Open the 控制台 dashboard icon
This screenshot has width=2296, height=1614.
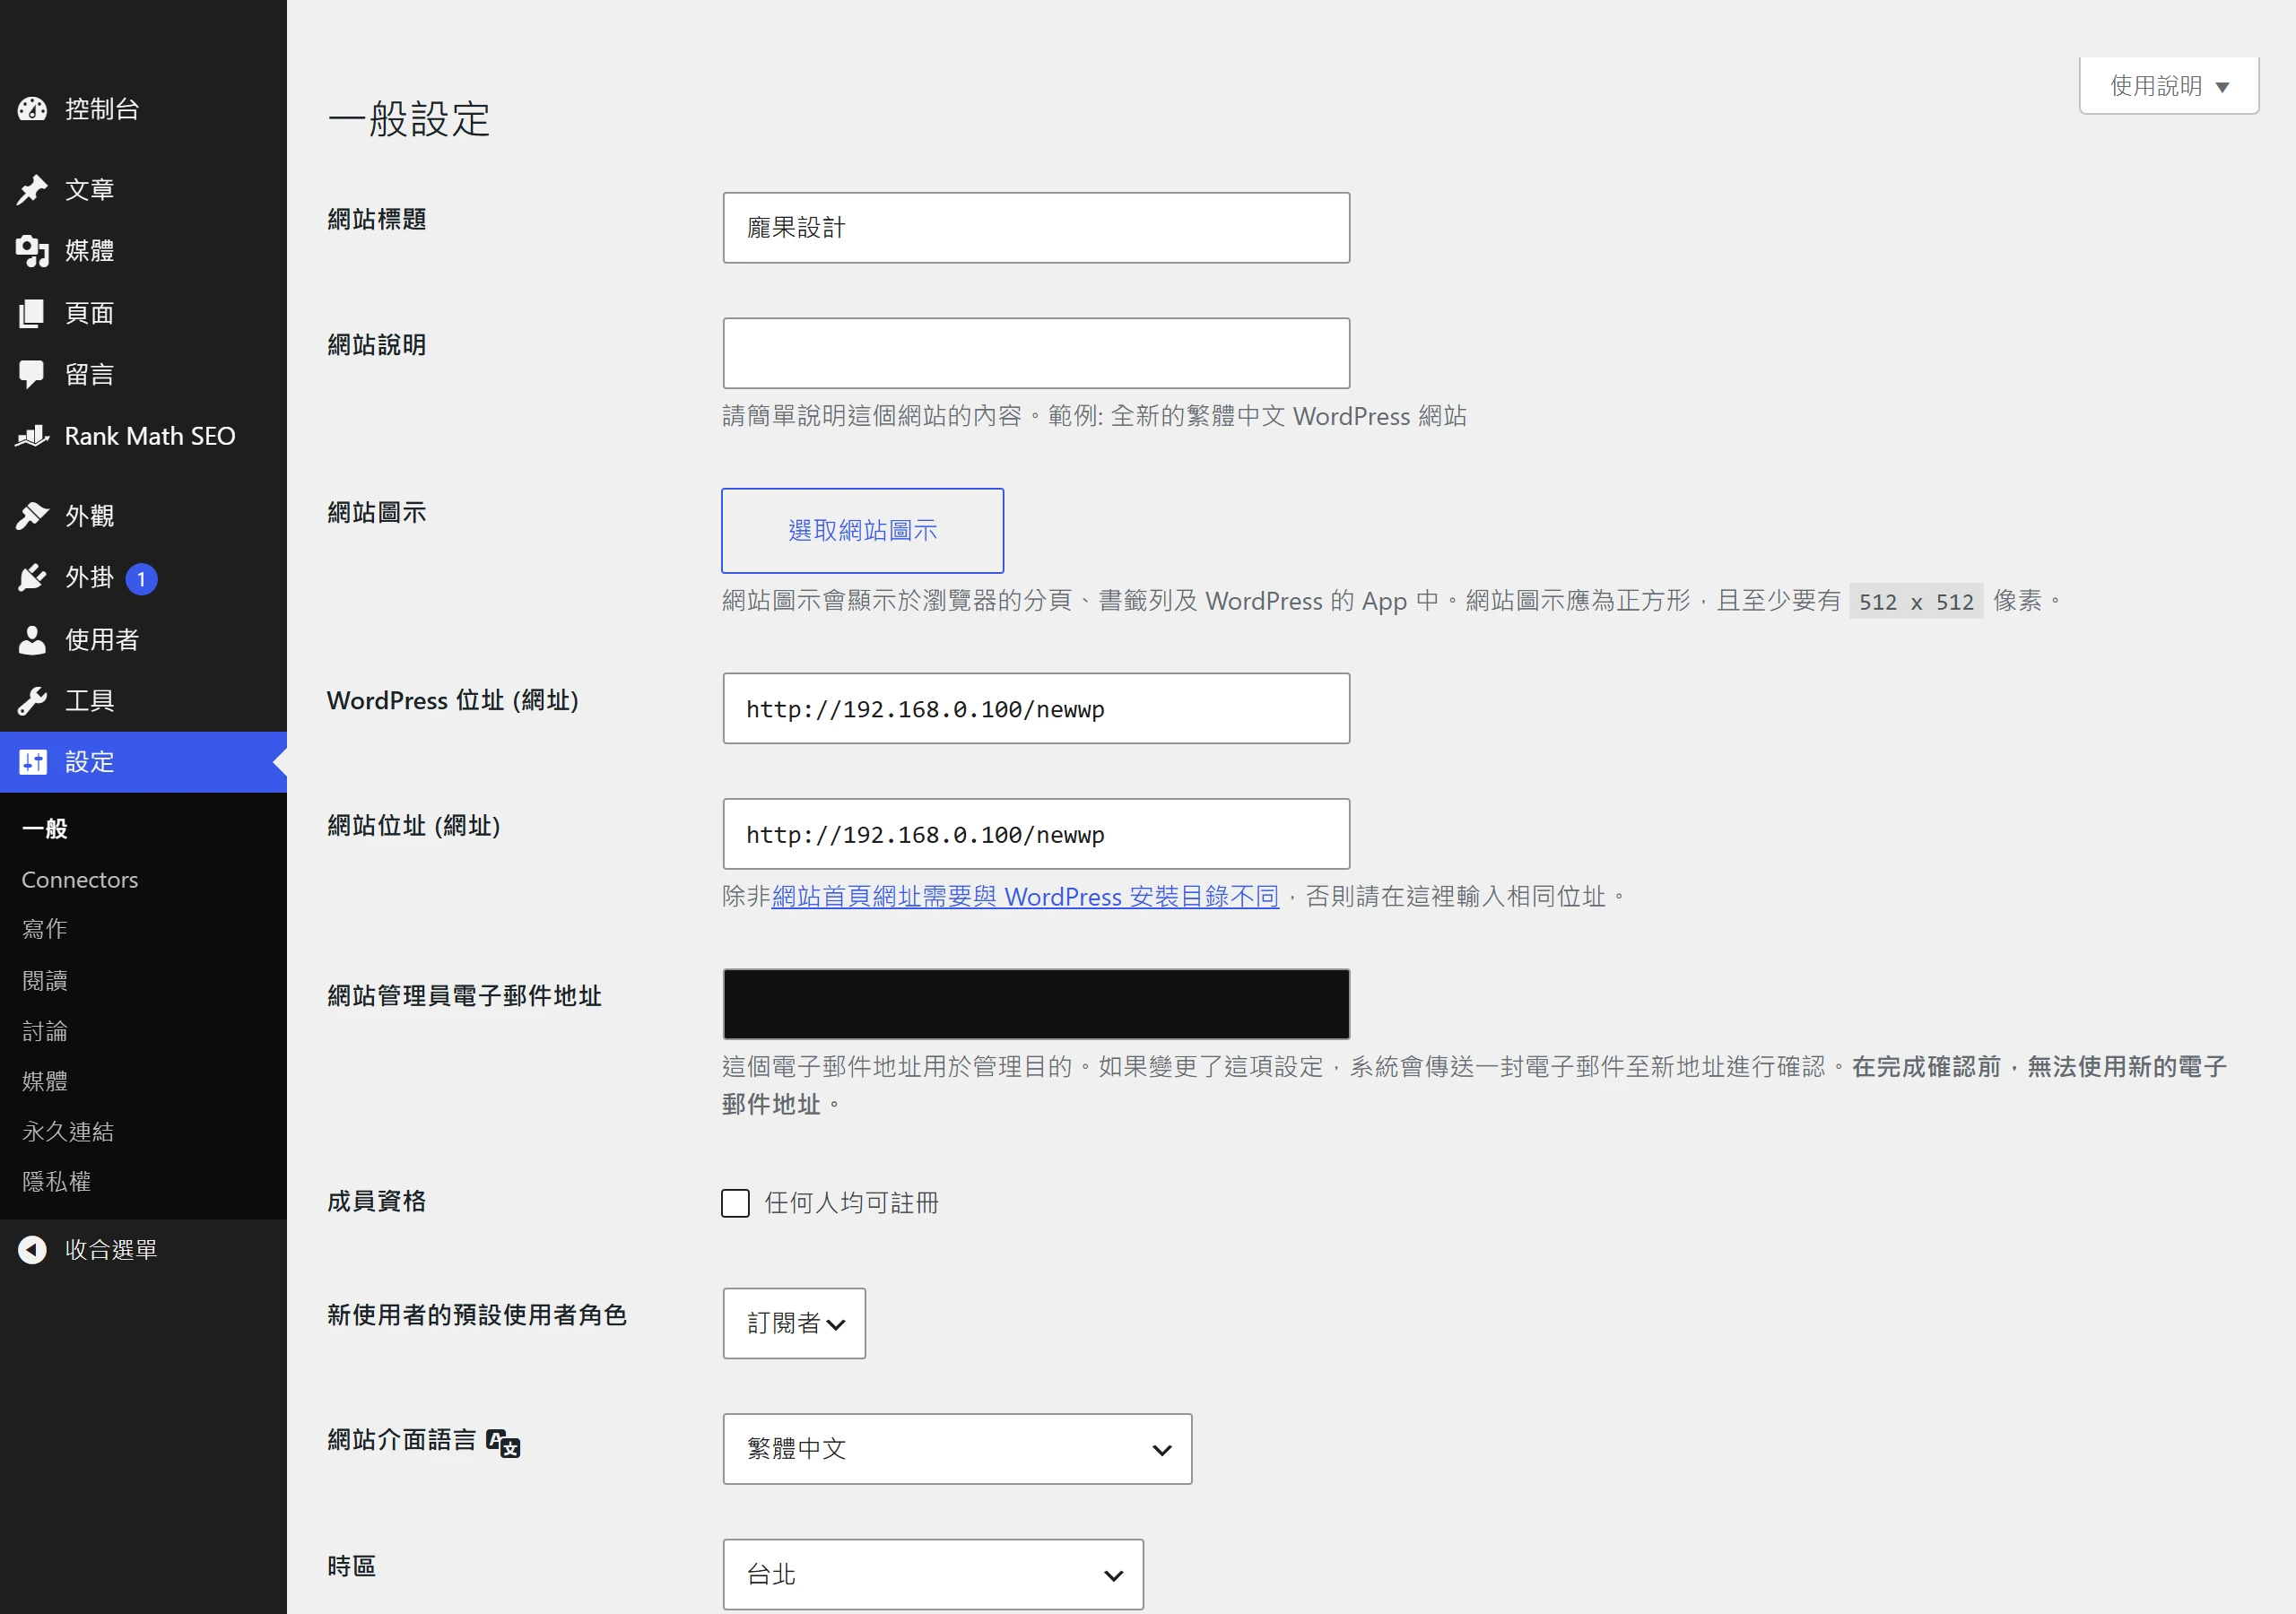click(x=32, y=109)
